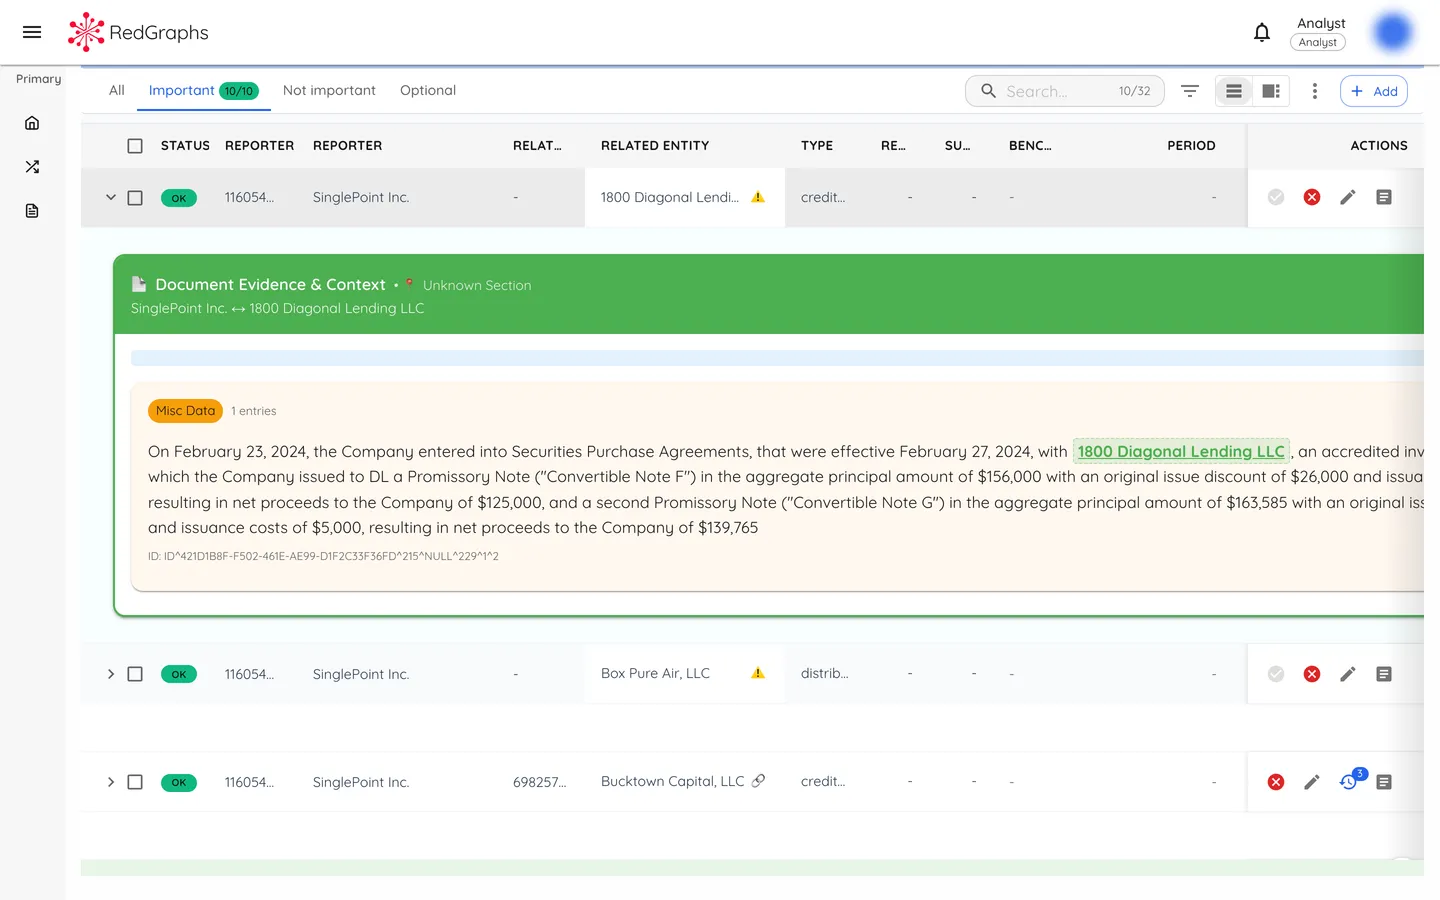
Task: View change history on the Bucktown Capital row
Action: (x=1348, y=782)
